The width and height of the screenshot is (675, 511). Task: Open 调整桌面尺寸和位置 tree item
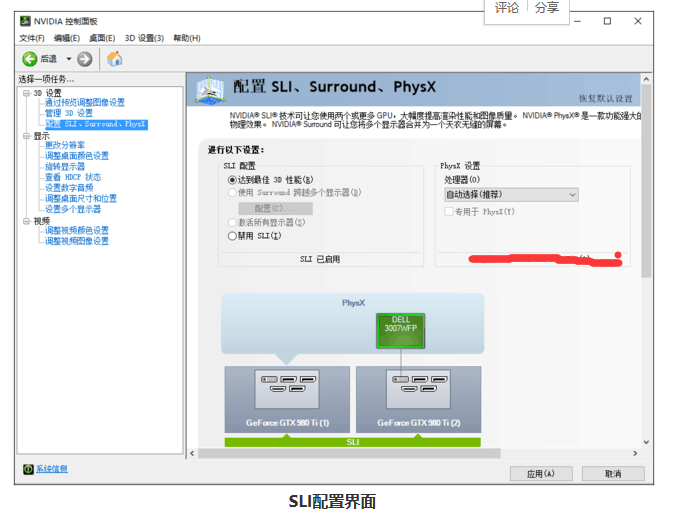point(81,198)
